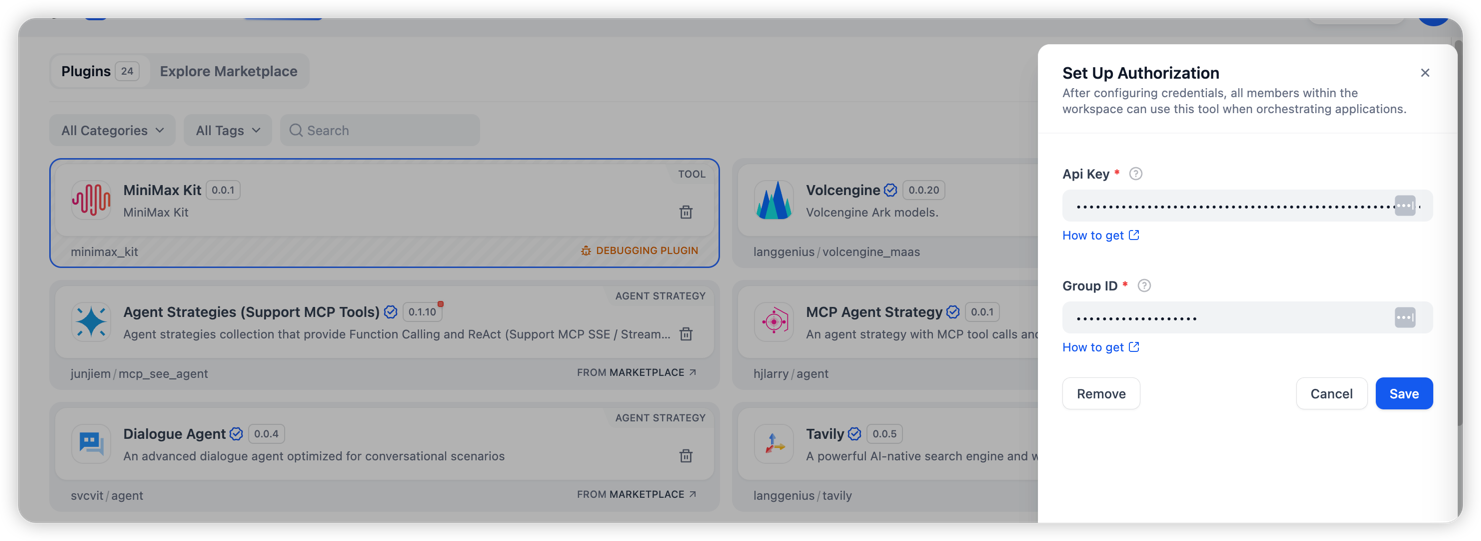The image size is (1481, 541).
Task: Click Save in authorization panel
Action: tap(1403, 394)
